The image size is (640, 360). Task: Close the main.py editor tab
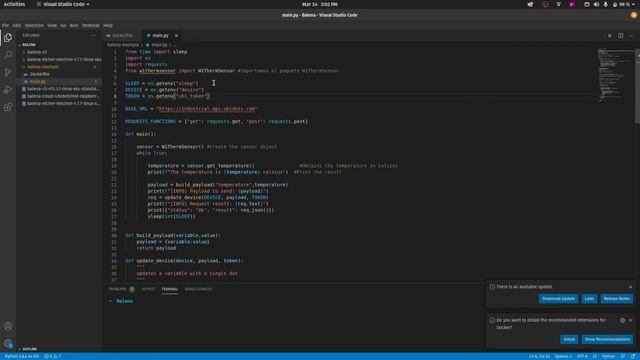click(x=176, y=36)
